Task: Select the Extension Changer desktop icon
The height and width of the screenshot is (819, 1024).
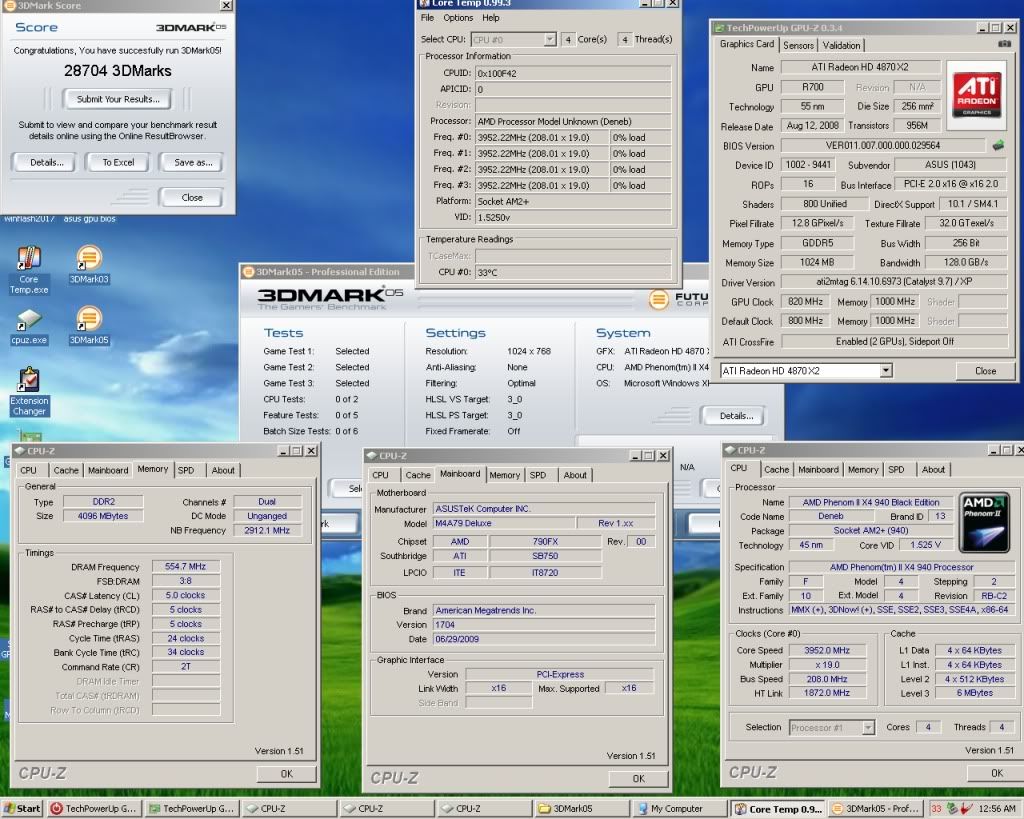Action: click(x=29, y=392)
